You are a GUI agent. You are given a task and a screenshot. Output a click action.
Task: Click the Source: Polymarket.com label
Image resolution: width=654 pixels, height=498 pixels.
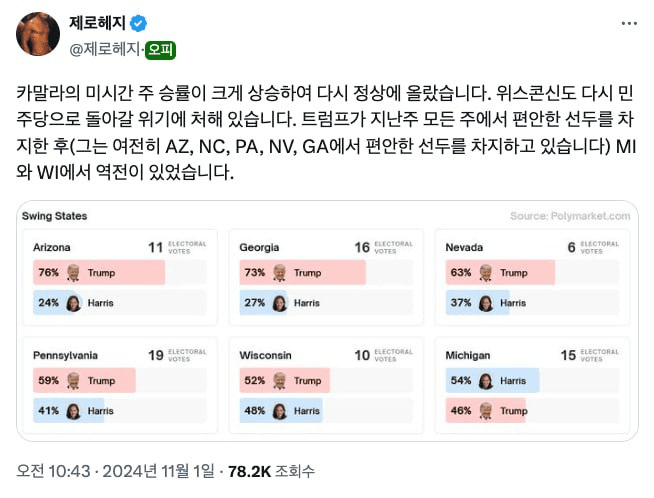570,216
